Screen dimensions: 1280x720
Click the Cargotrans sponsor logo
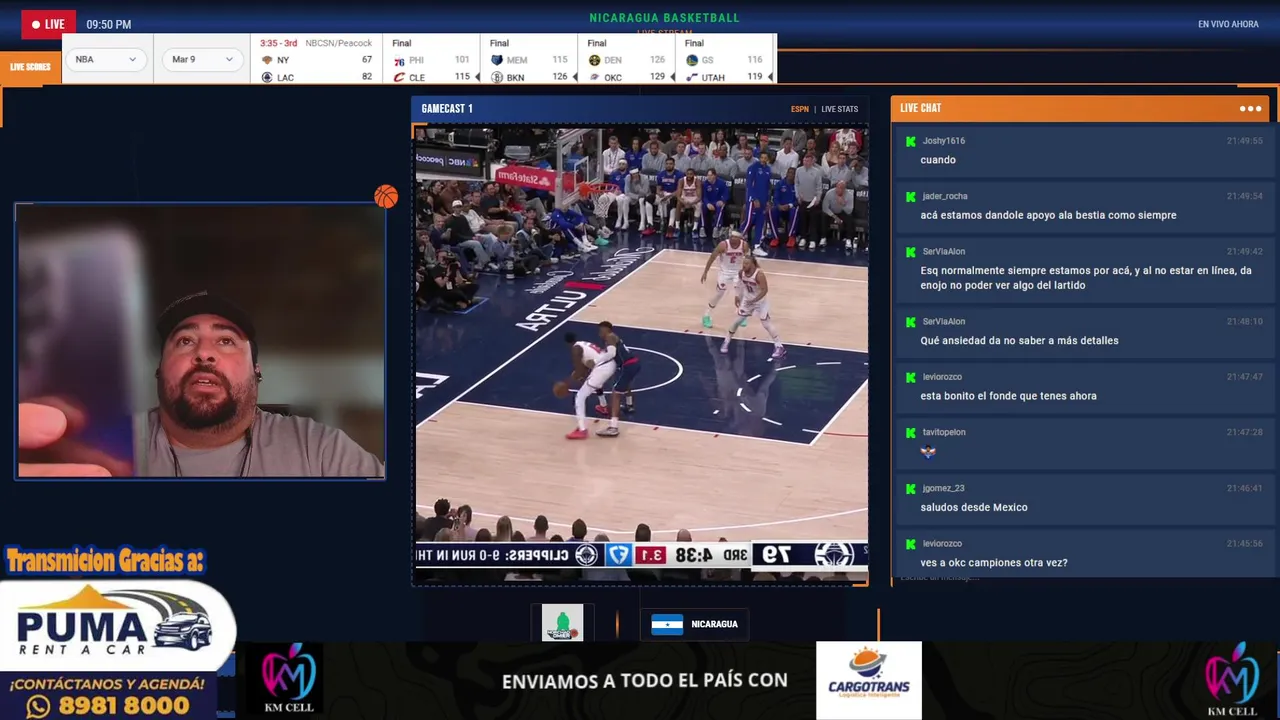[868, 680]
